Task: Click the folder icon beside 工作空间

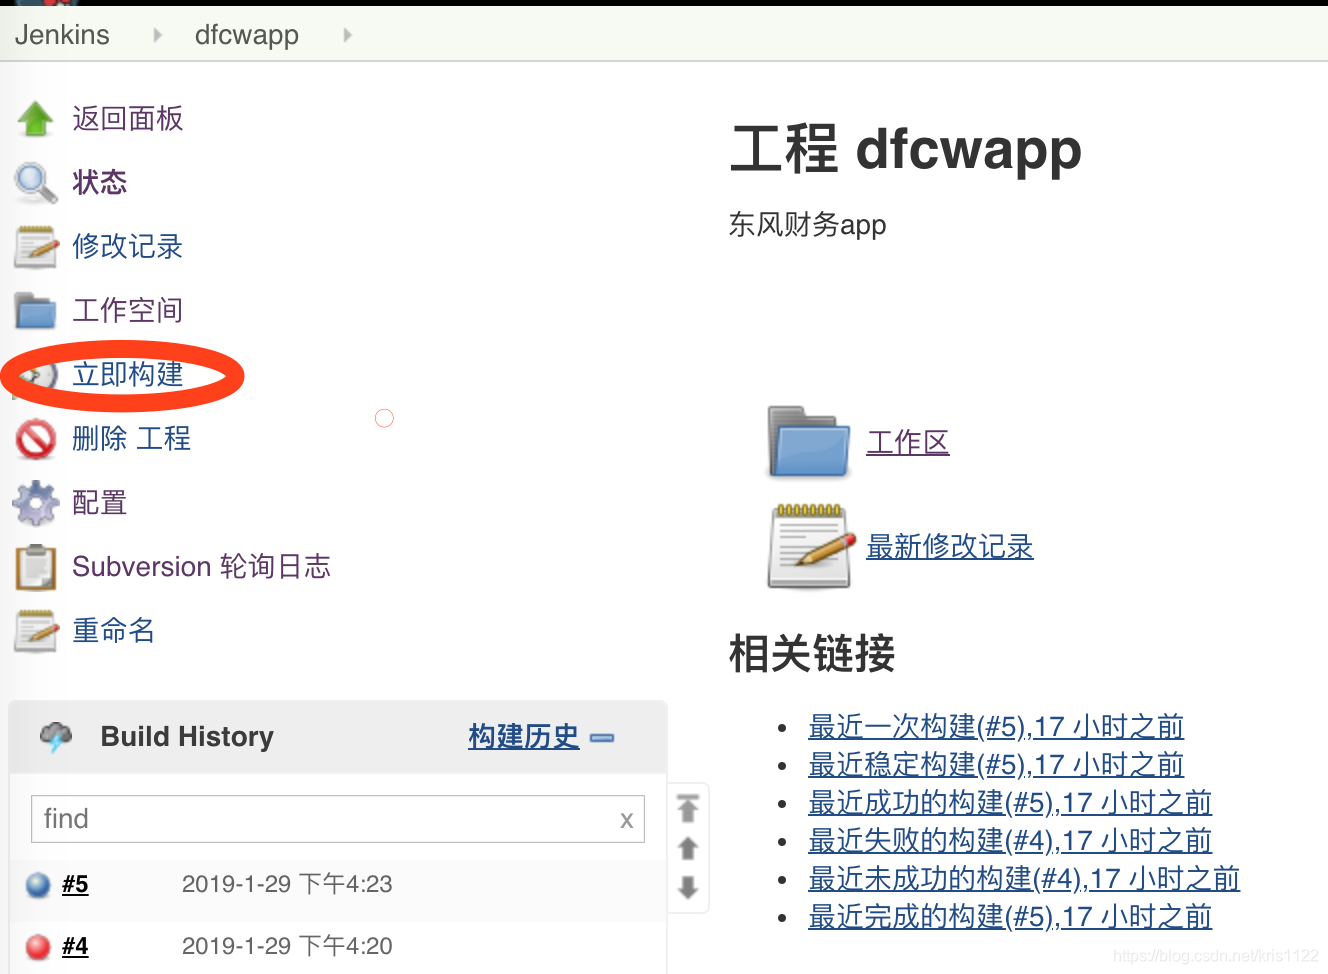Action: pos(36,311)
